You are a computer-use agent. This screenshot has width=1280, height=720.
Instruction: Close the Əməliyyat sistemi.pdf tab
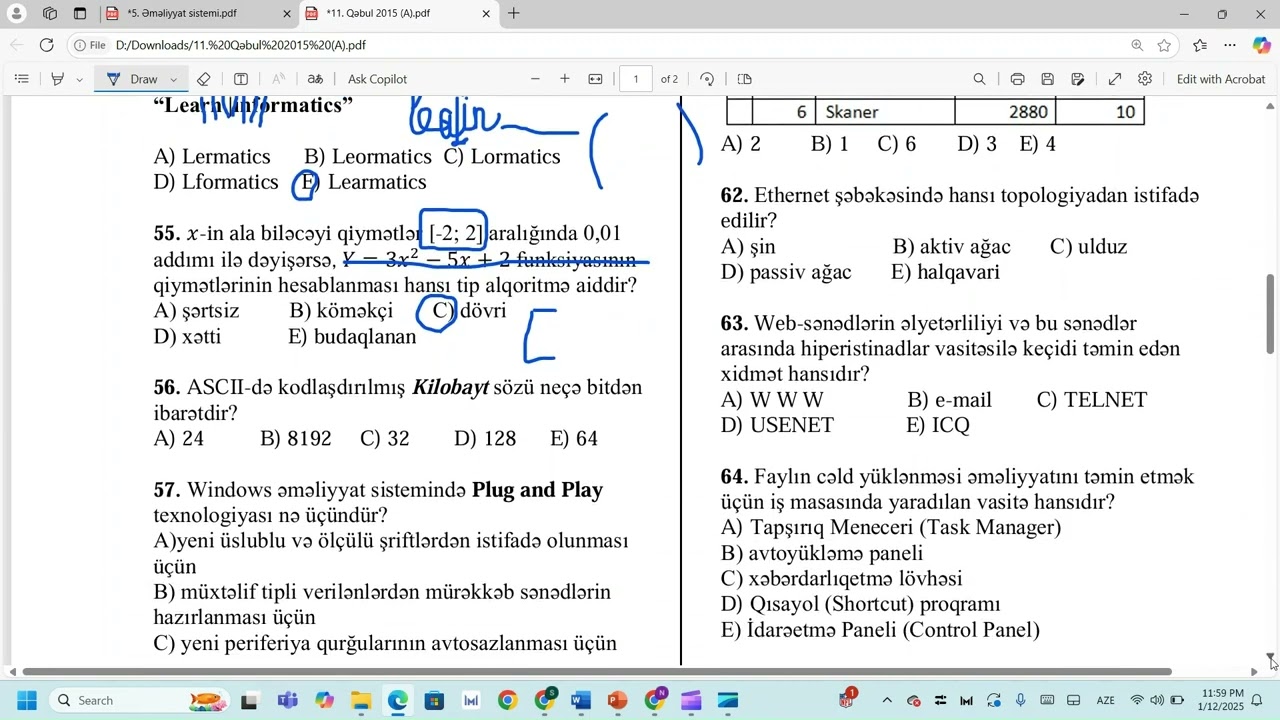pyautogui.click(x=287, y=14)
